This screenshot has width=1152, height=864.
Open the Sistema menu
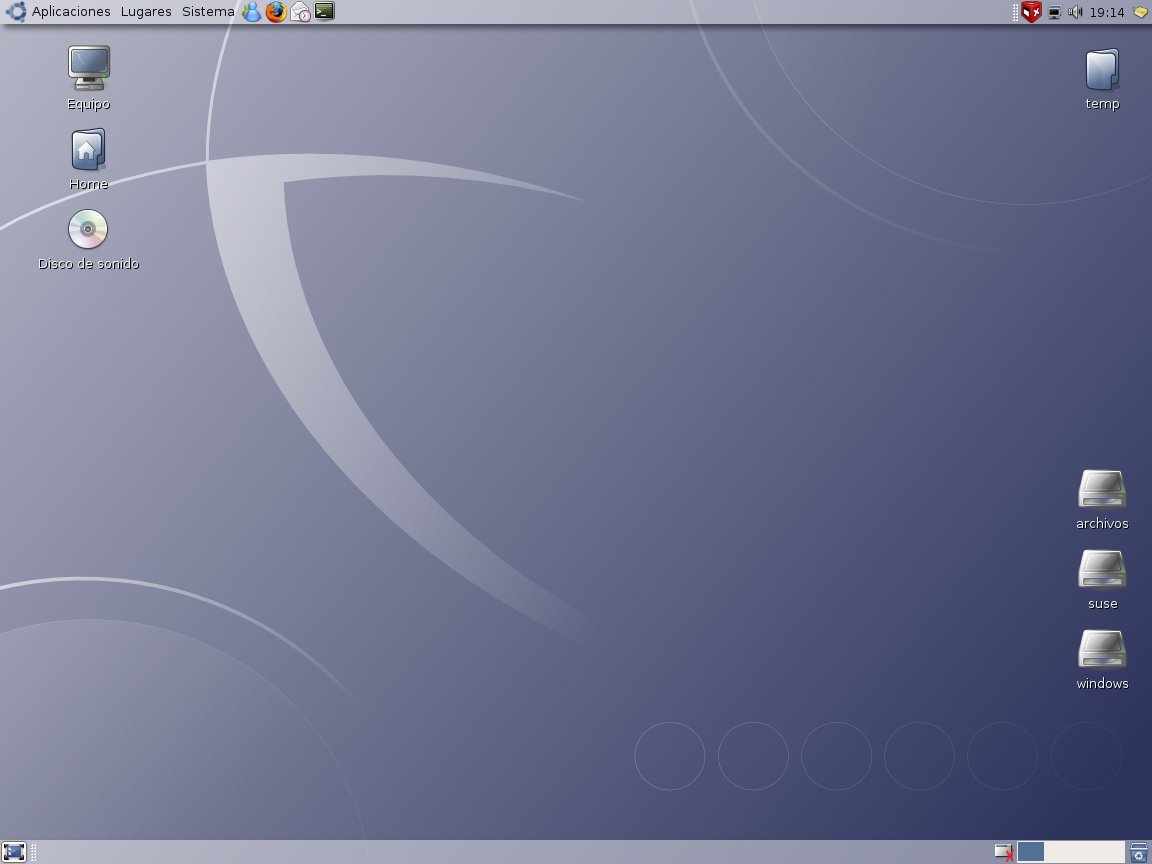point(208,12)
